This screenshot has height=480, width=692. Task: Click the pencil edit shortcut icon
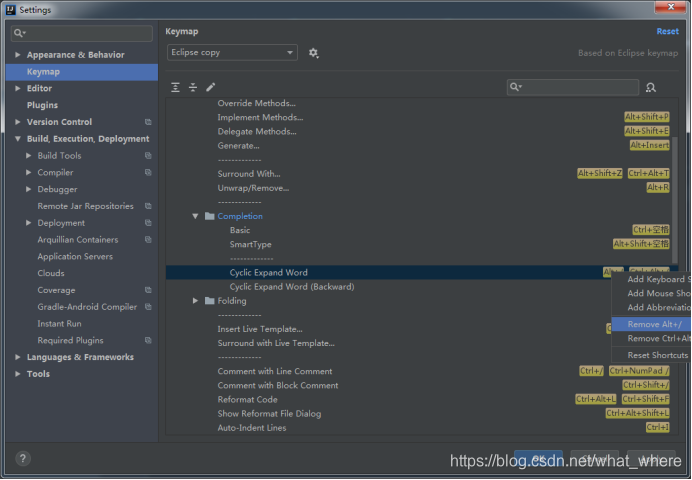[x=211, y=87]
